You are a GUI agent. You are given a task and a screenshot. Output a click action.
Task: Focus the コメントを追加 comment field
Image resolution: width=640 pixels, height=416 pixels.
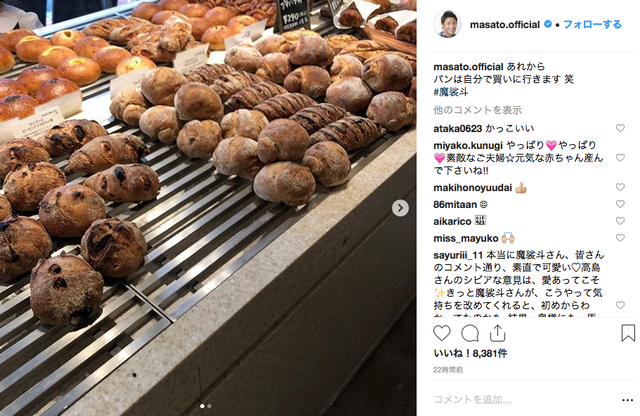point(524,400)
